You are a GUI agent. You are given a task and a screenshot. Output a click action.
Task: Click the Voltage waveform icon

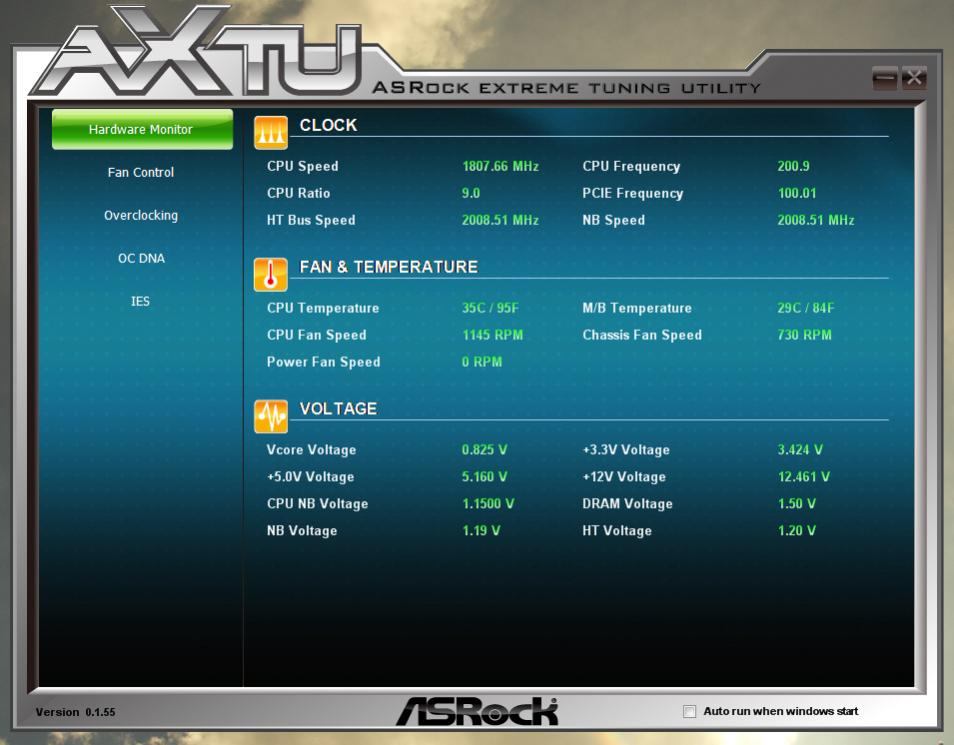(x=271, y=416)
